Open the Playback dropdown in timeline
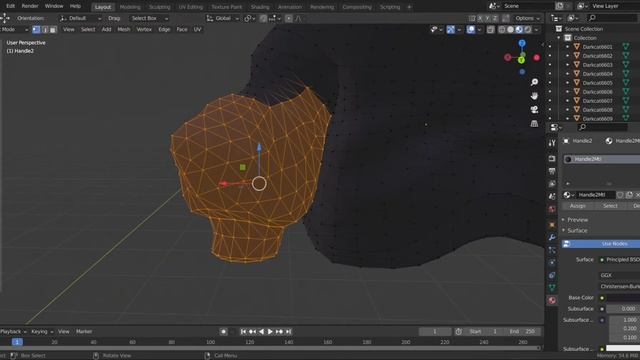 (13, 331)
